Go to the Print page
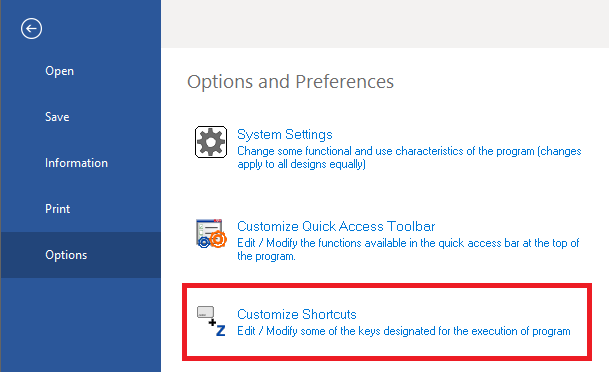 [57, 209]
